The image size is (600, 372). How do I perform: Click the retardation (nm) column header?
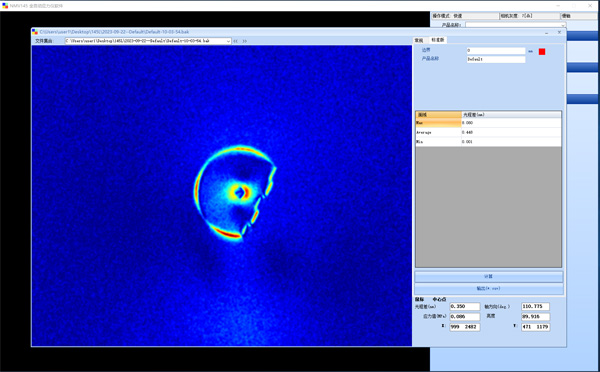[511, 115]
